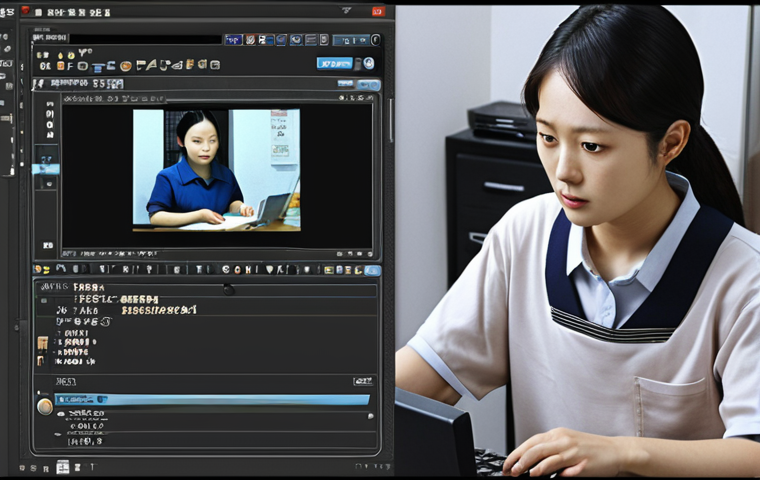
Task: Click the small outlined button above blue progress bar
Action: point(363,381)
